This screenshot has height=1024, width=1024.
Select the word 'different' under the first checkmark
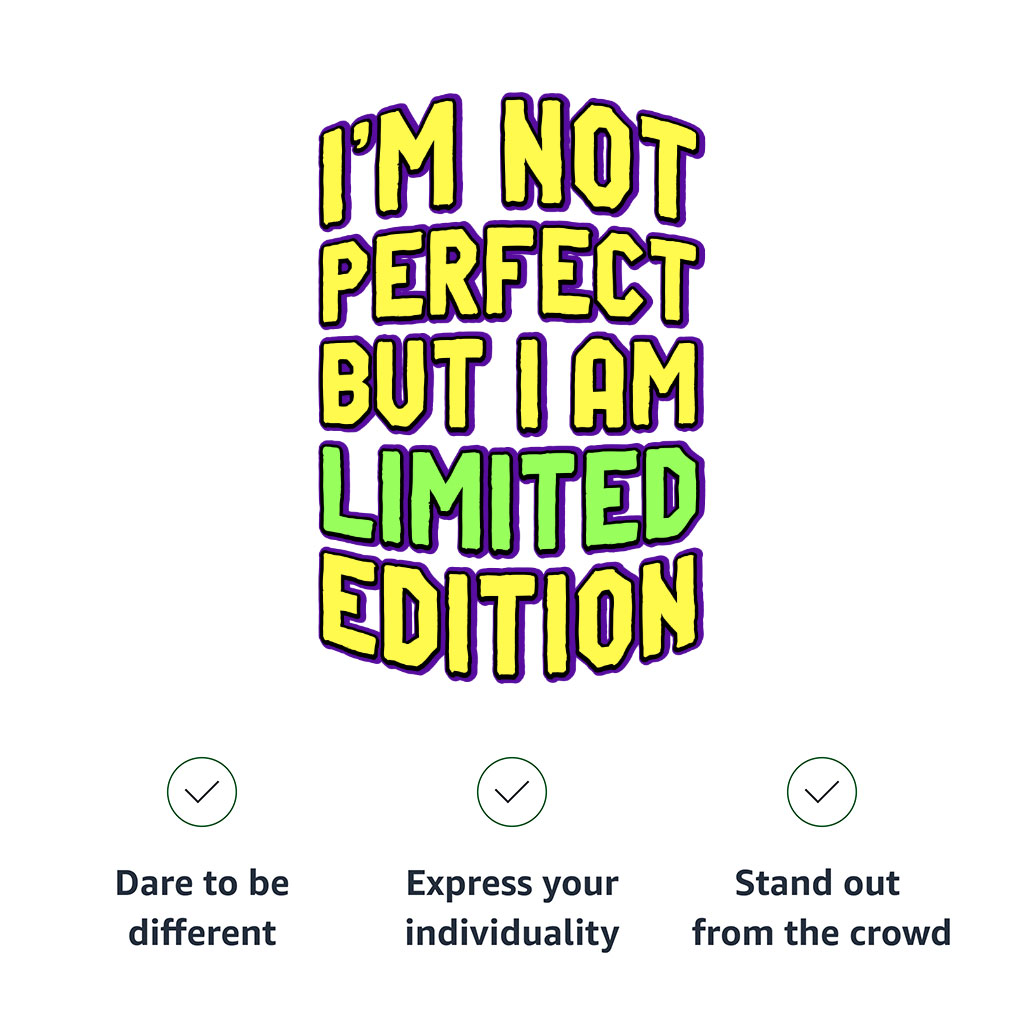click(x=202, y=933)
